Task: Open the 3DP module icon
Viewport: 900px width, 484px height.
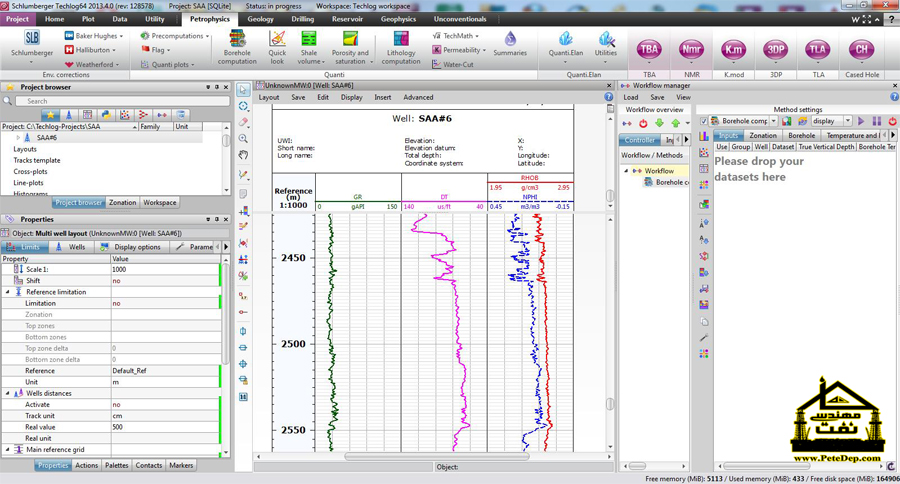Action: coord(775,49)
